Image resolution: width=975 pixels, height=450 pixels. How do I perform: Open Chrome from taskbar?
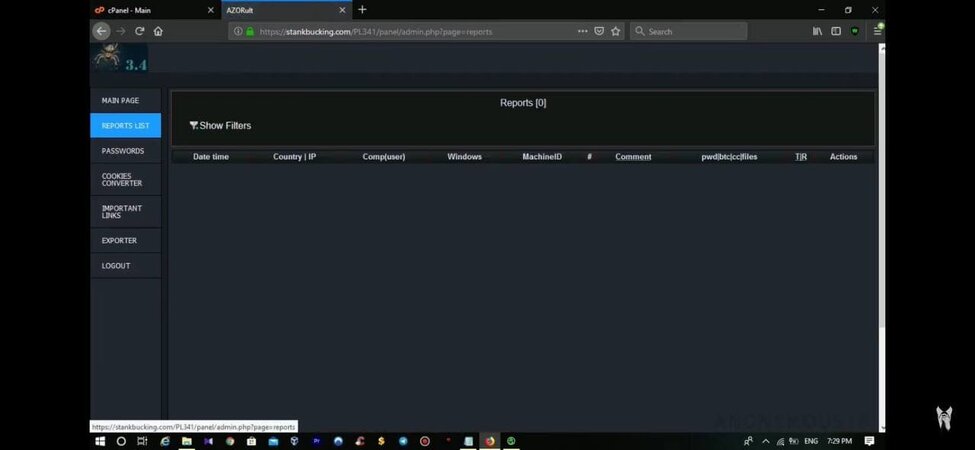click(x=230, y=441)
